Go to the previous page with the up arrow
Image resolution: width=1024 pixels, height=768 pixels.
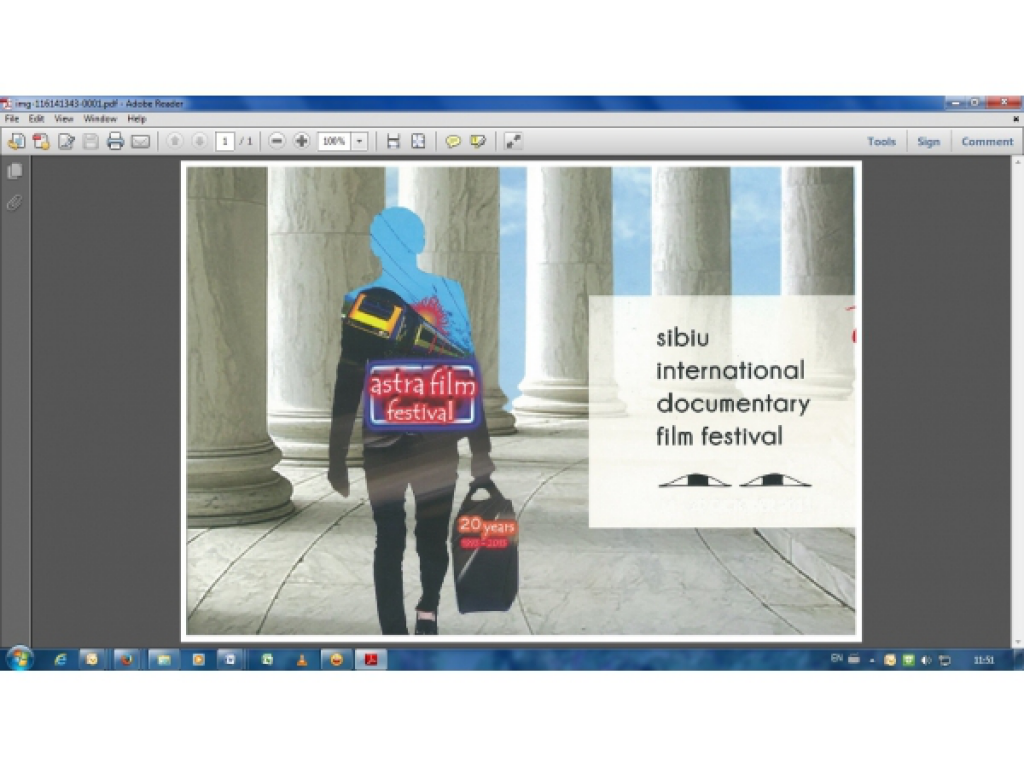tap(174, 141)
